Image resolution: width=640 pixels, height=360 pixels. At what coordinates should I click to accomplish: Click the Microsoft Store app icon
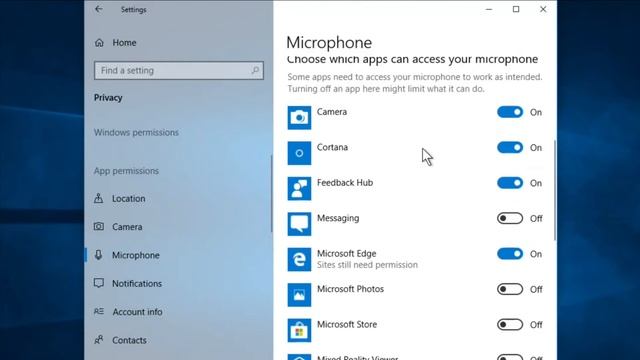(299, 330)
